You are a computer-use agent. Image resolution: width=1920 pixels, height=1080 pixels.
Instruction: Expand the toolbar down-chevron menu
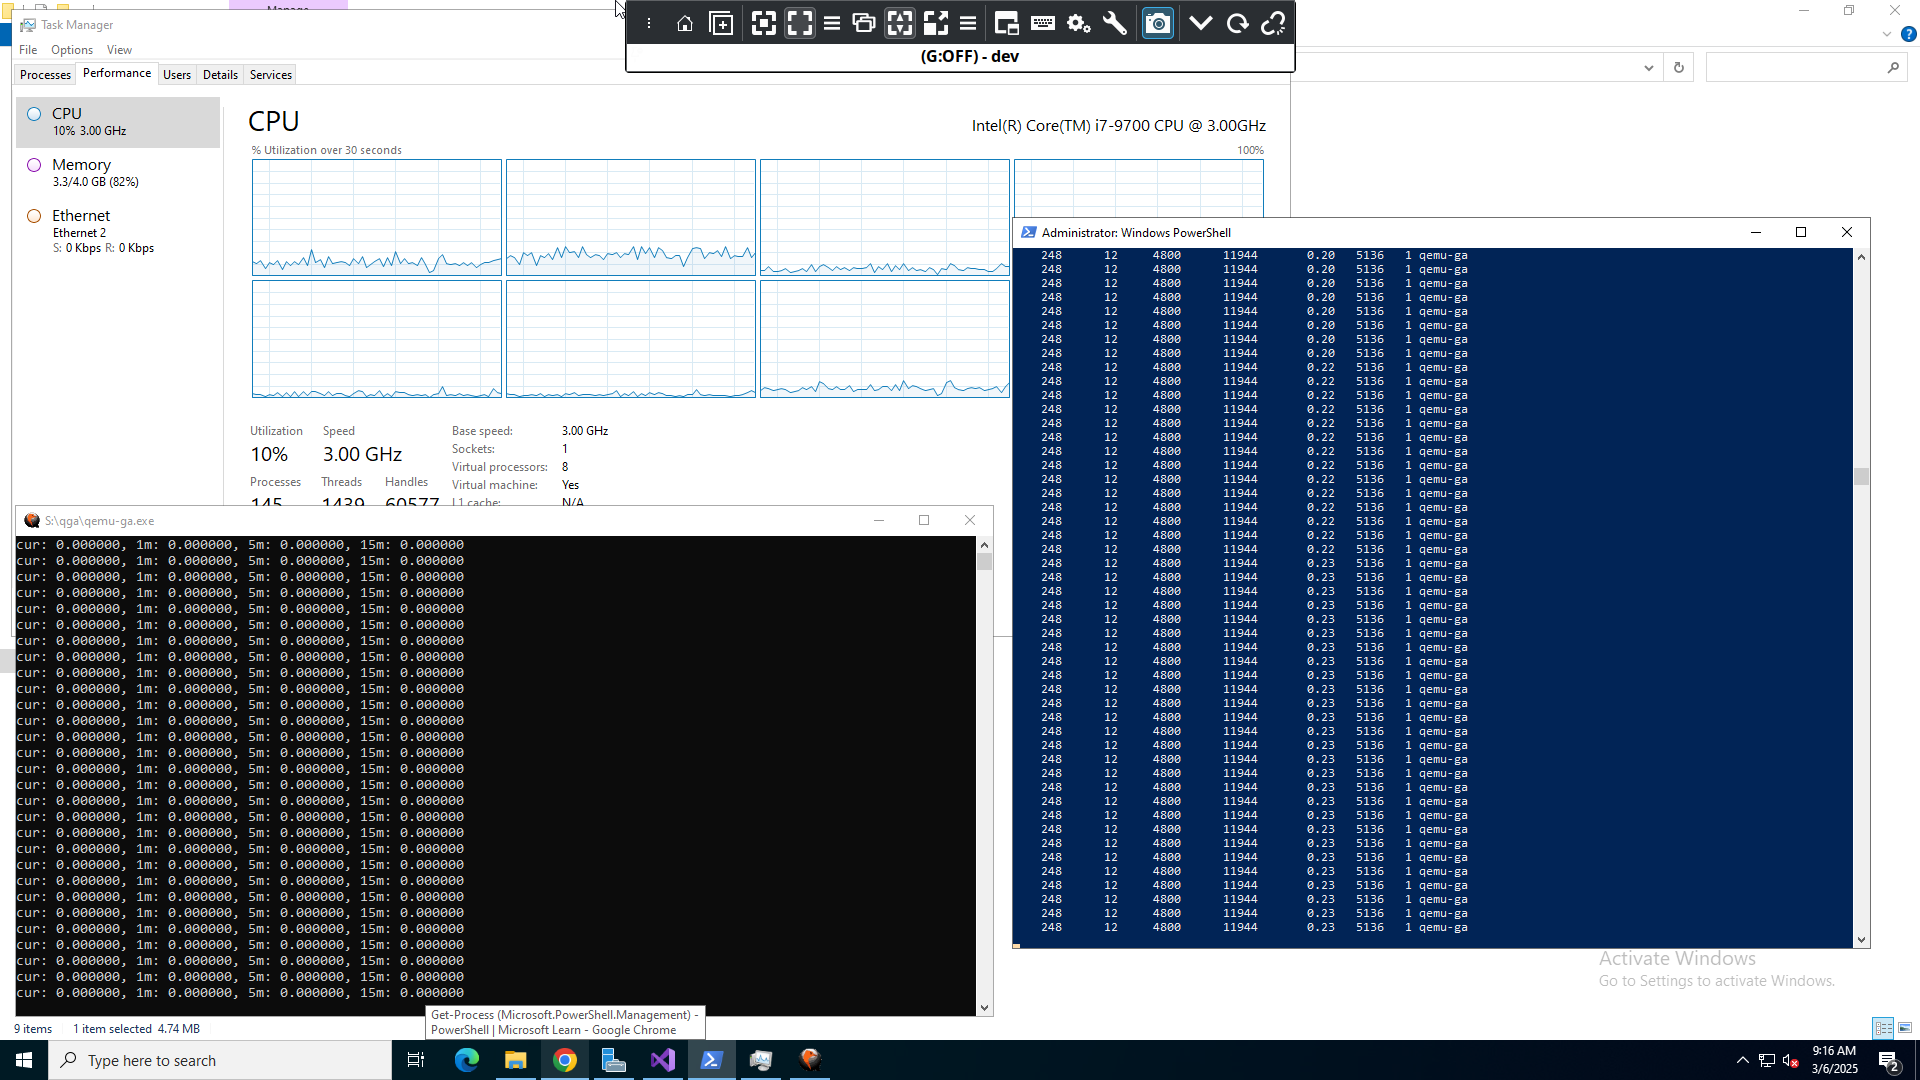(x=1201, y=24)
